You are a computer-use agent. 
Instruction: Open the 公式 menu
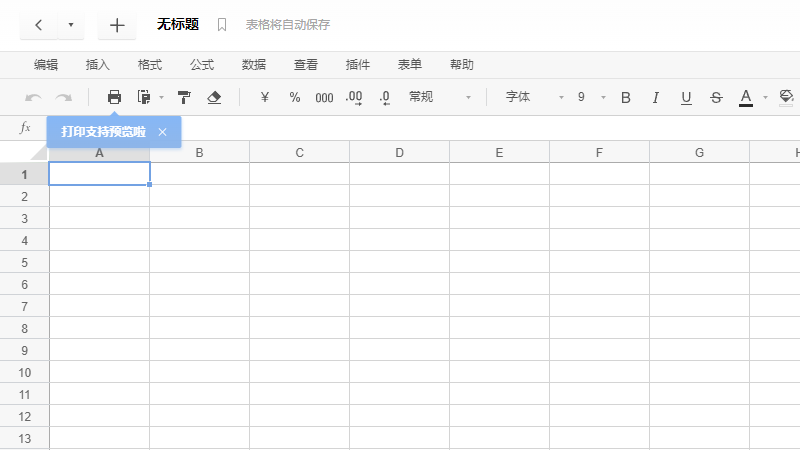pyautogui.click(x=202, y=65)
